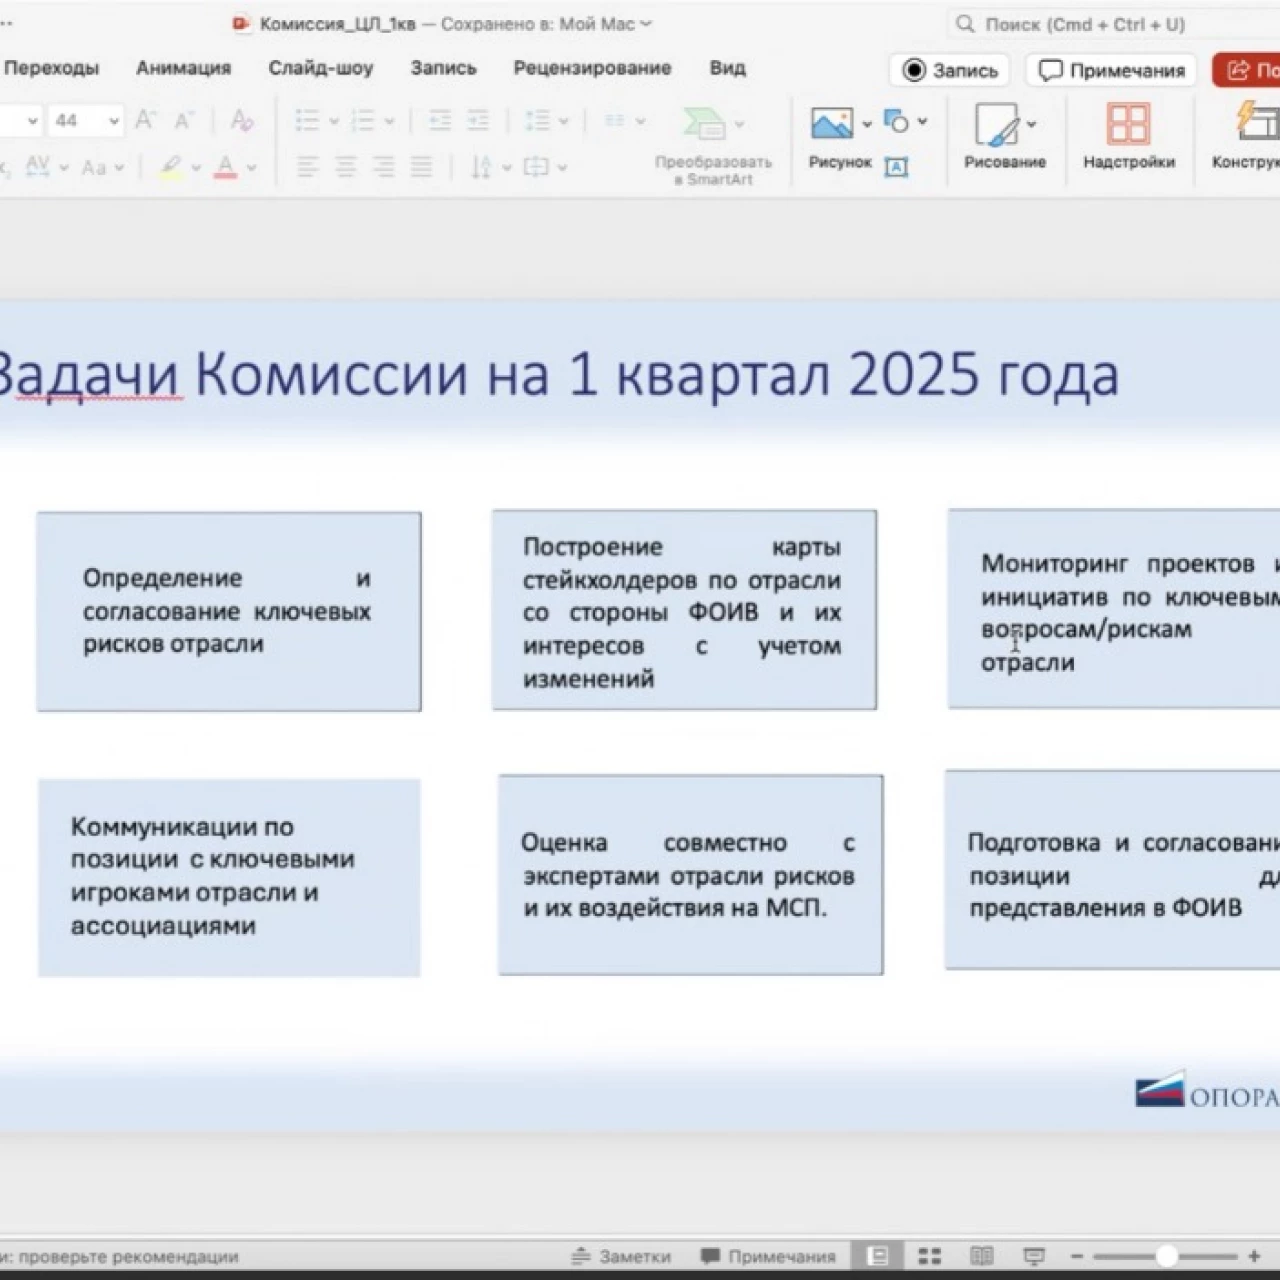Expand the document title save location chevron
Image resolution: width=1280 pixels, height=1280 pixels.
(x=646, y=24)
